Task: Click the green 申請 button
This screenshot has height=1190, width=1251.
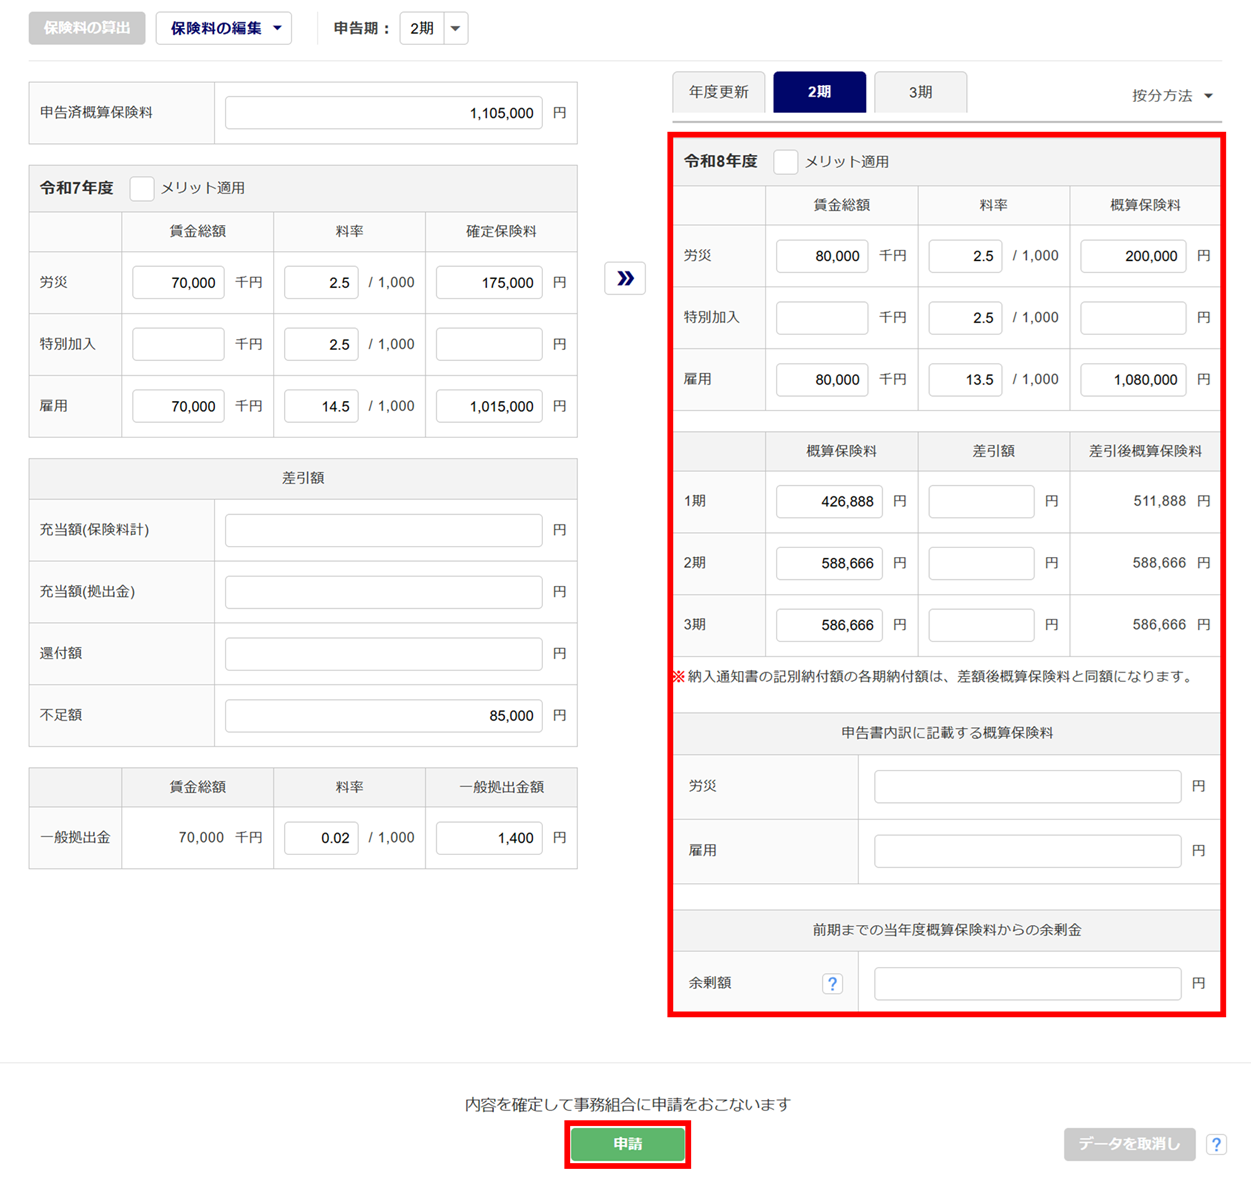Action: pos(628,1144)
